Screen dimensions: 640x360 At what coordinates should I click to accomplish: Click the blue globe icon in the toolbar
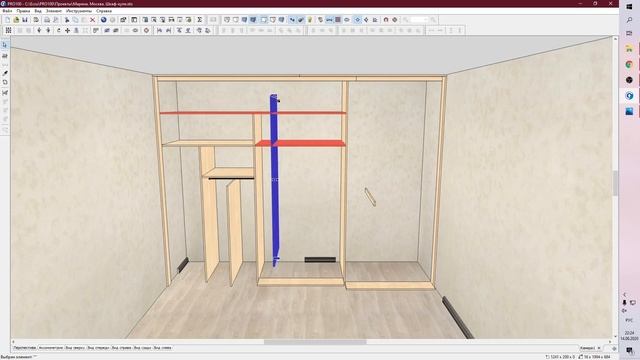[104, 20]
